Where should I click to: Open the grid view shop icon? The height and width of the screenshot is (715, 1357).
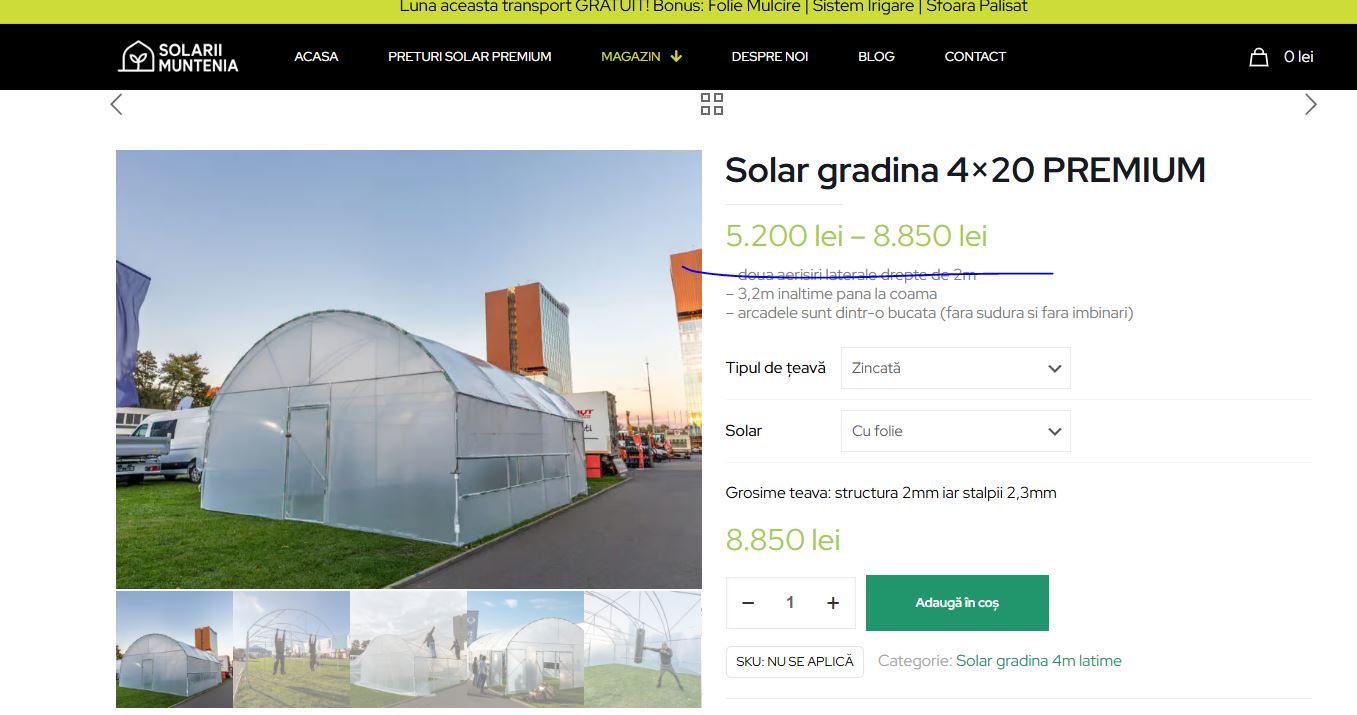[x=711, y=104]
